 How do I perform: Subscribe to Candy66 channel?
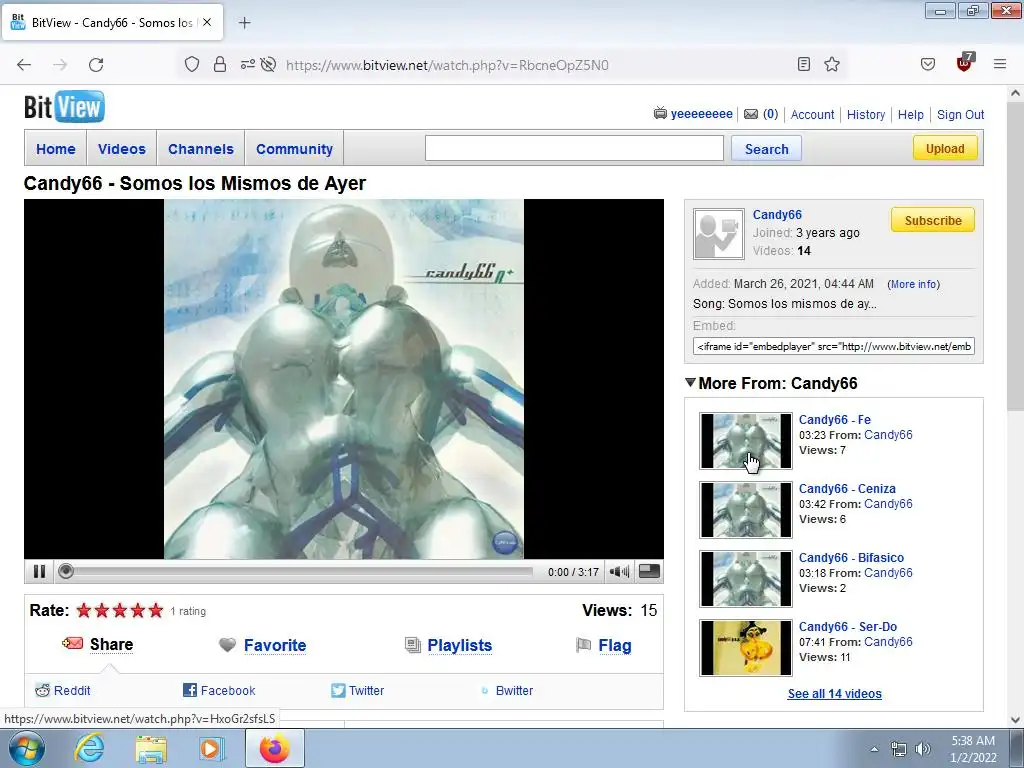tap(933, 220)
